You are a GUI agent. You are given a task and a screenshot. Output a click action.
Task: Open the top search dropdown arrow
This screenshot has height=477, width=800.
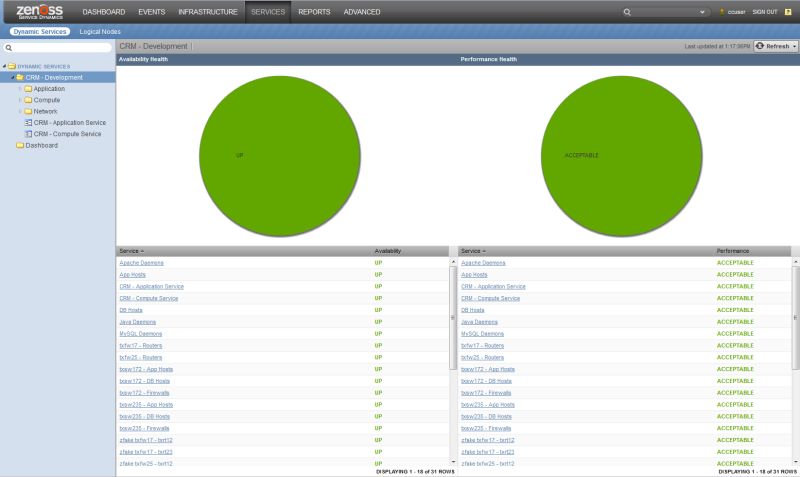[x=703, y=12]
